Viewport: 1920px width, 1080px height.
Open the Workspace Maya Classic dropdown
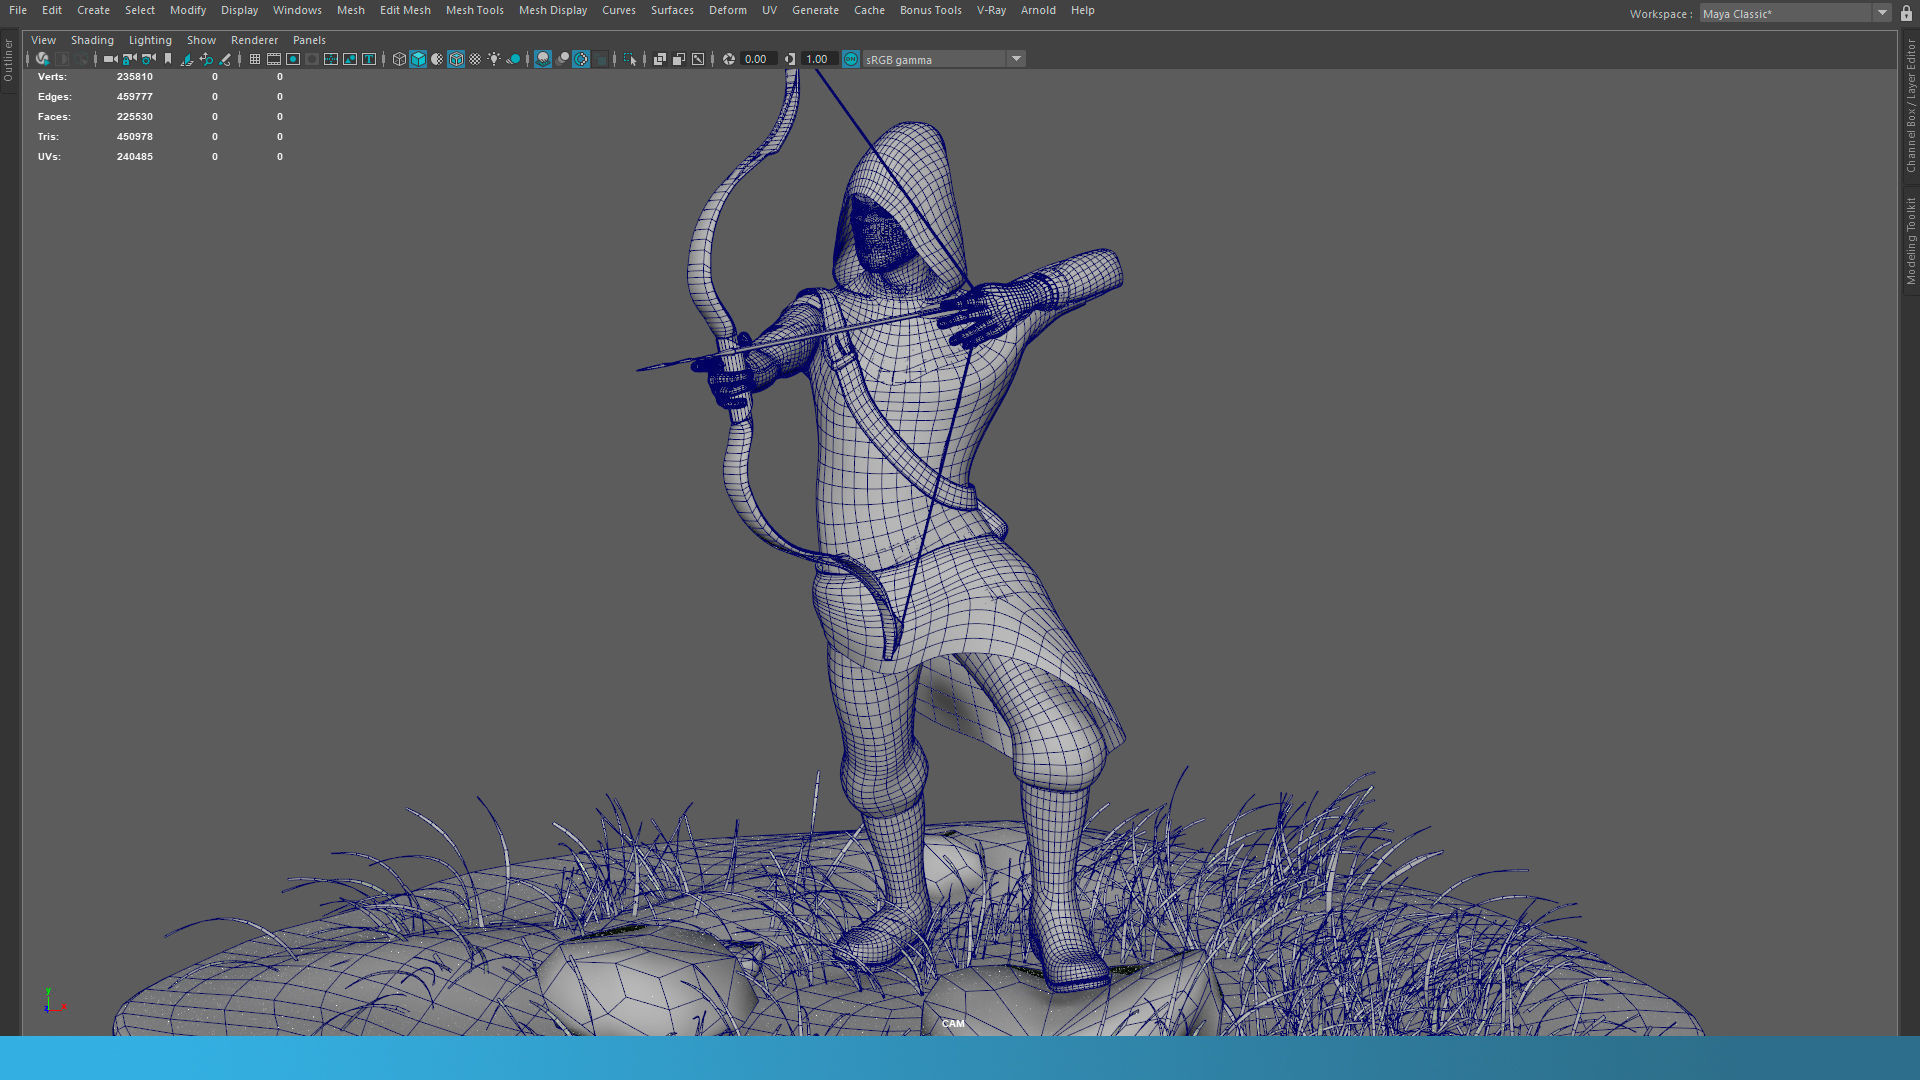1795,14
